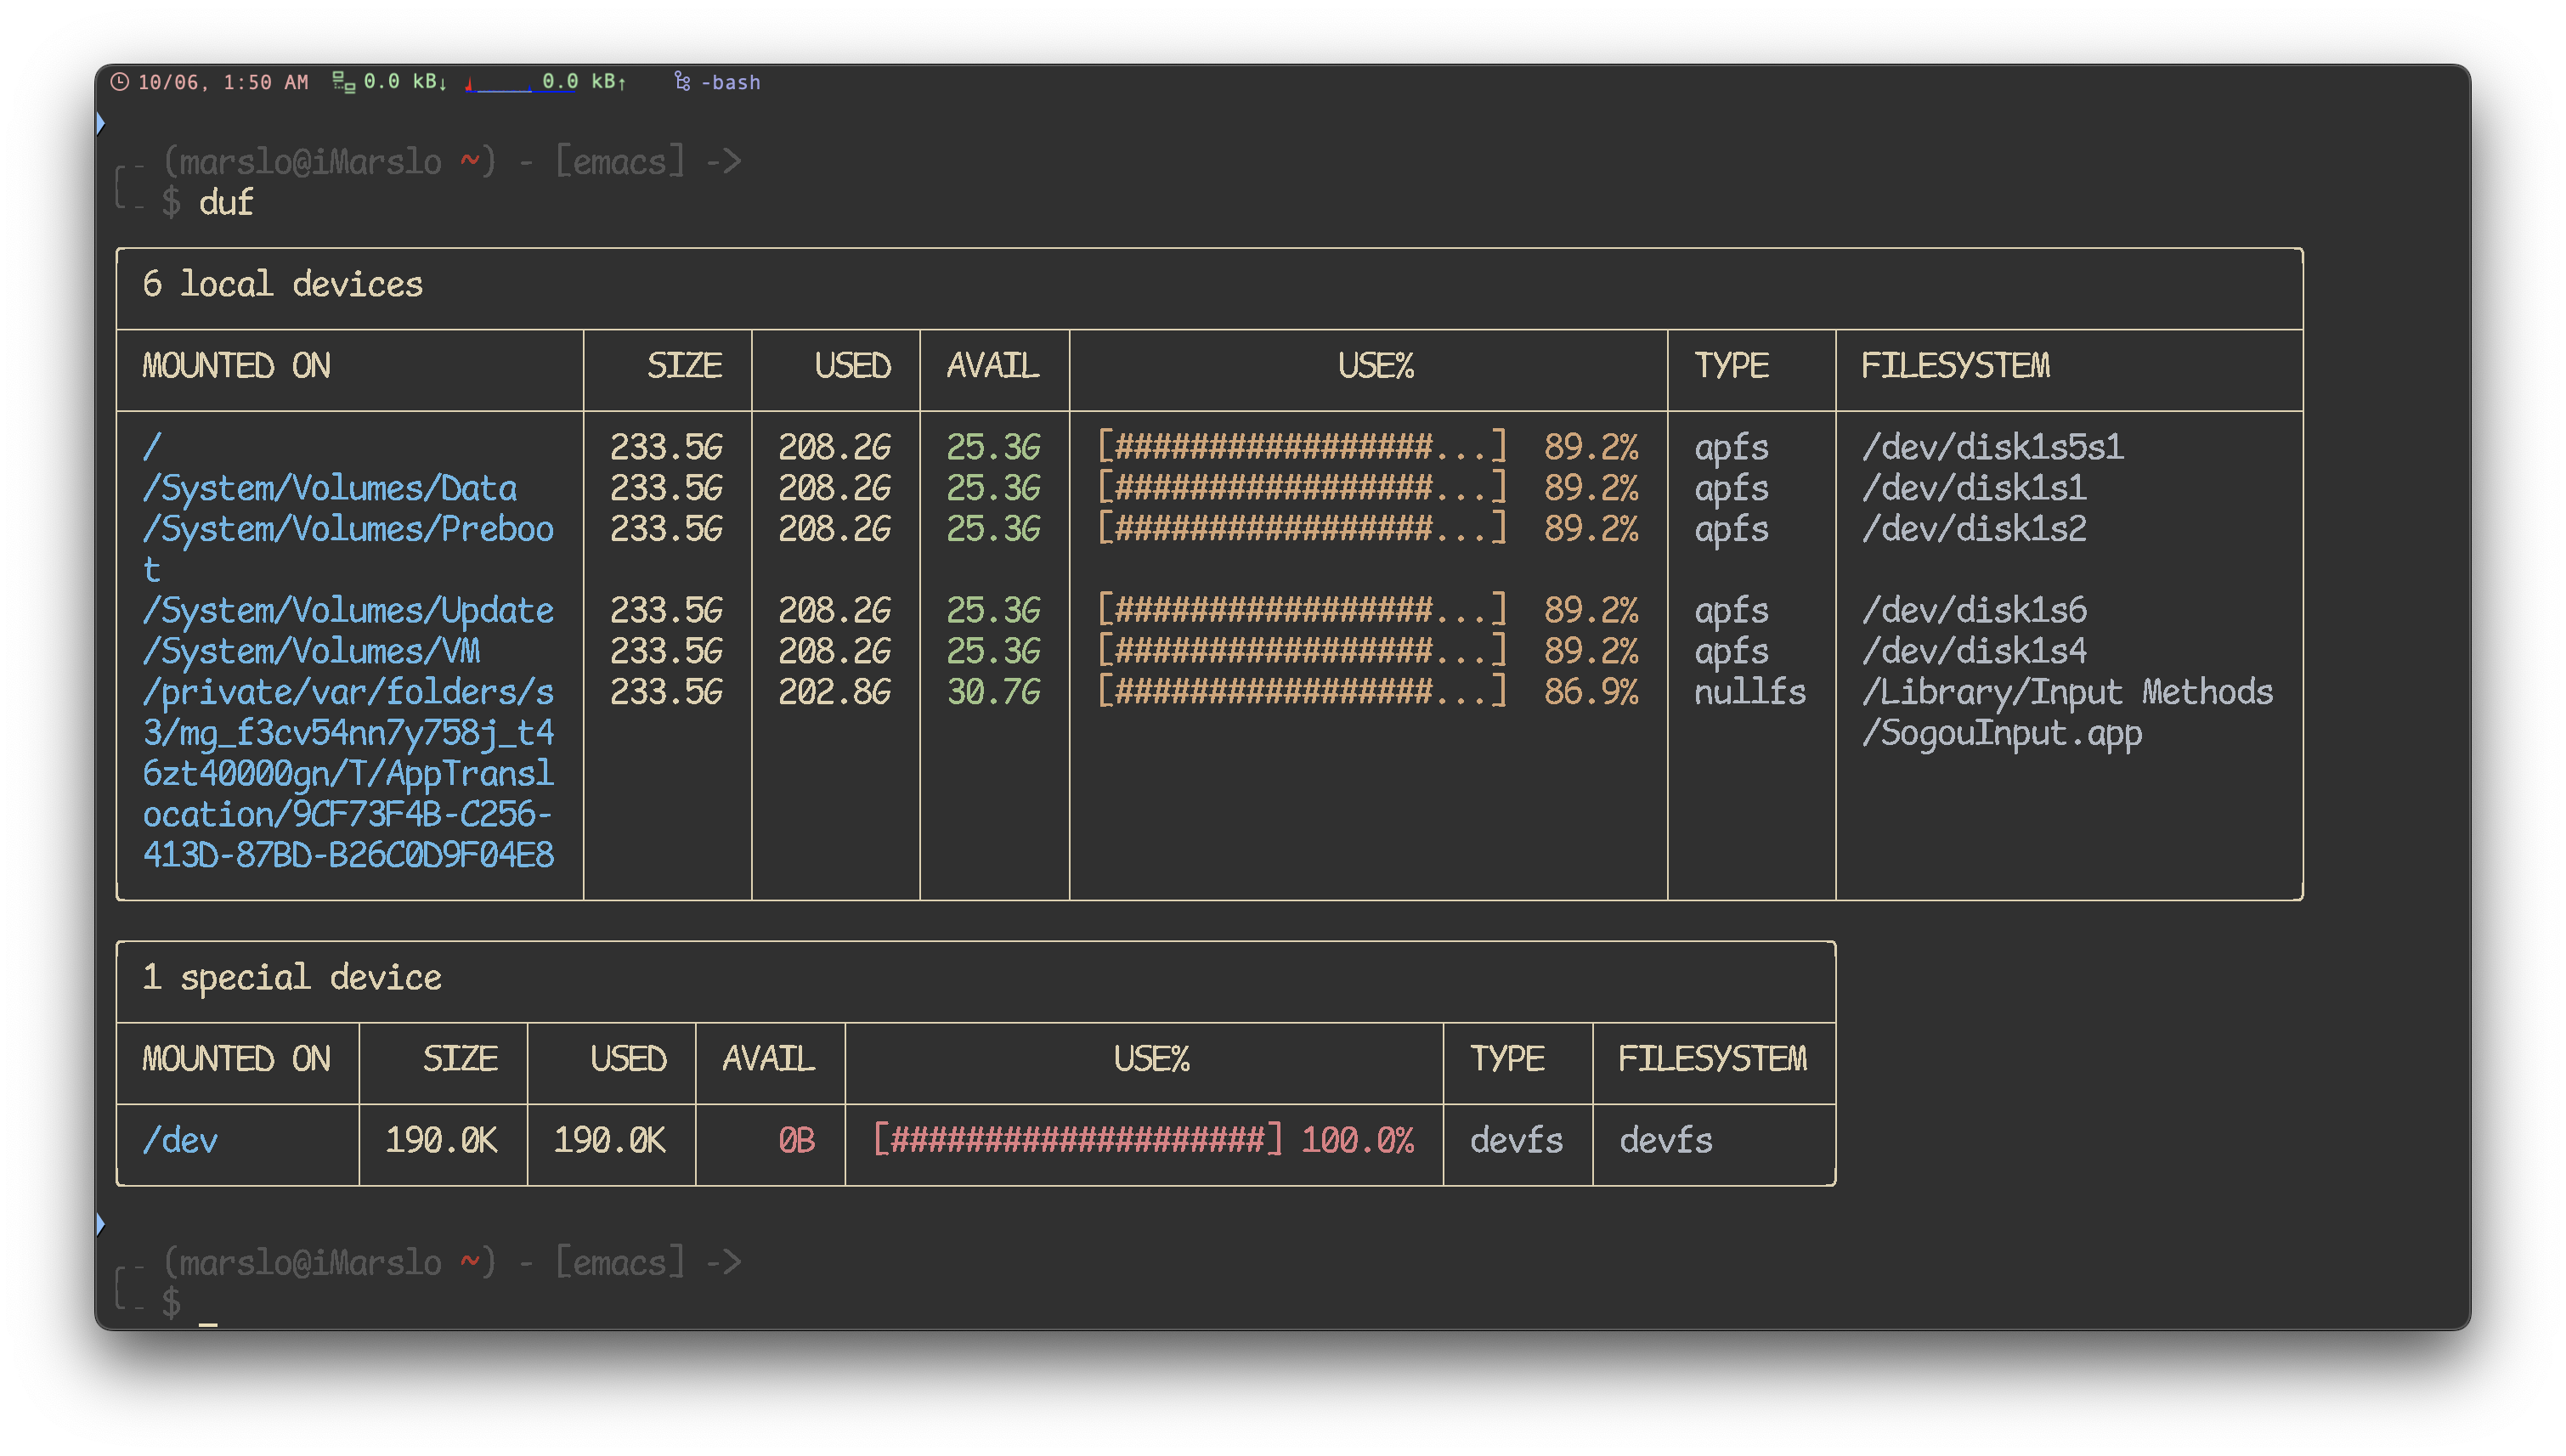Click the 'TYPE' header in local devices table
The width and height of the screenshot is (2566, 1456).
pos(1731,366)
